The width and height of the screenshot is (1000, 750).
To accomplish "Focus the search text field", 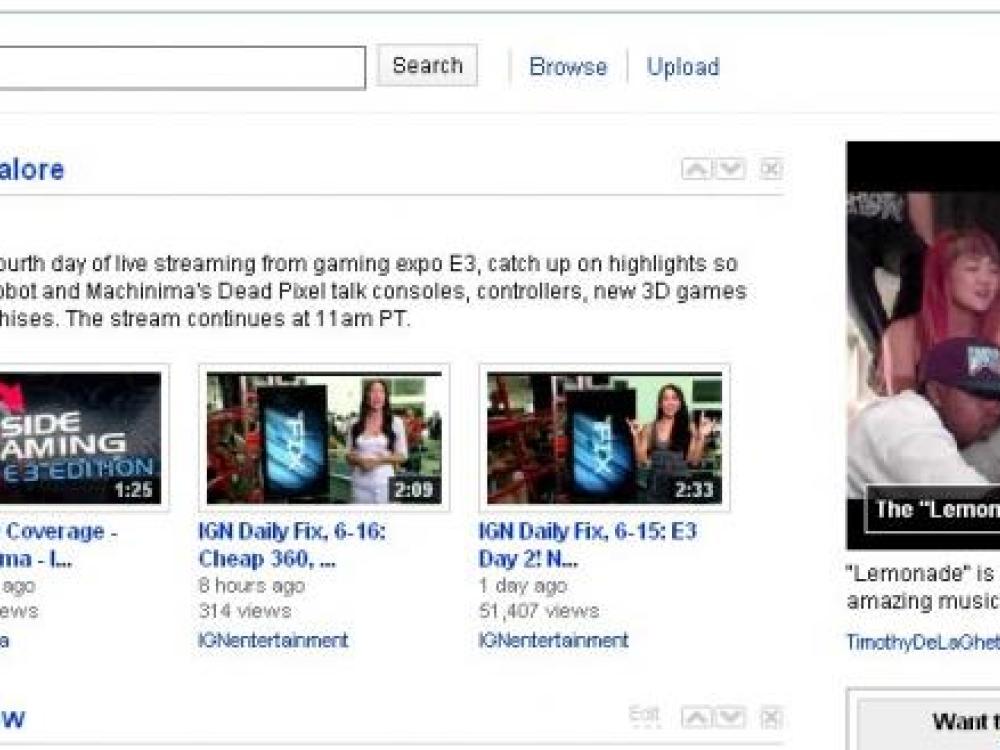I will point(180,67).
